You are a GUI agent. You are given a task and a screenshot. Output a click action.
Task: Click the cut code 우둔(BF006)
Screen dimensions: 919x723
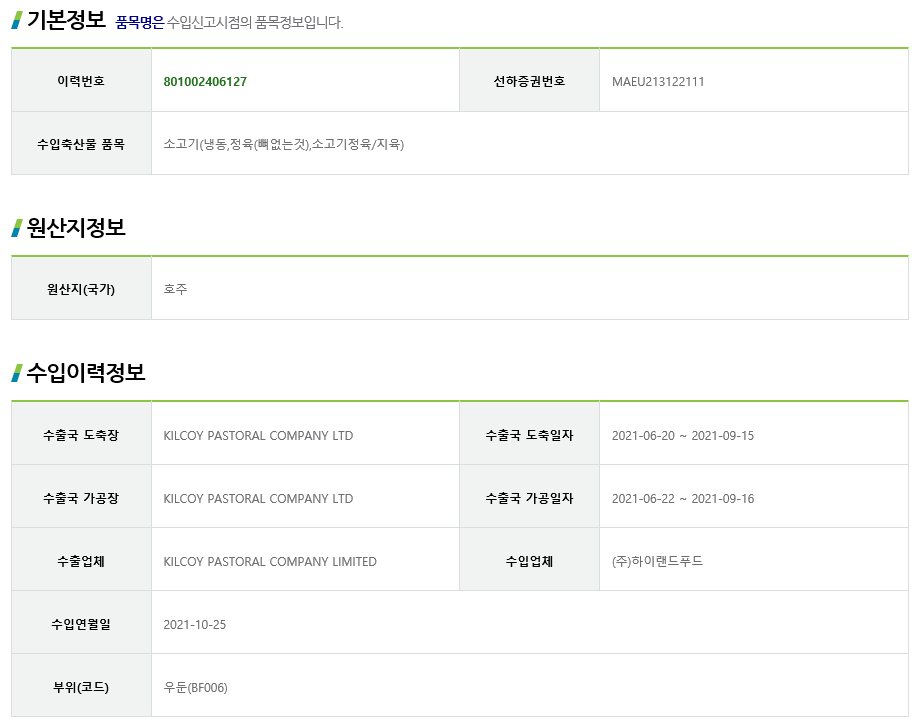click(x=195, y=687)
